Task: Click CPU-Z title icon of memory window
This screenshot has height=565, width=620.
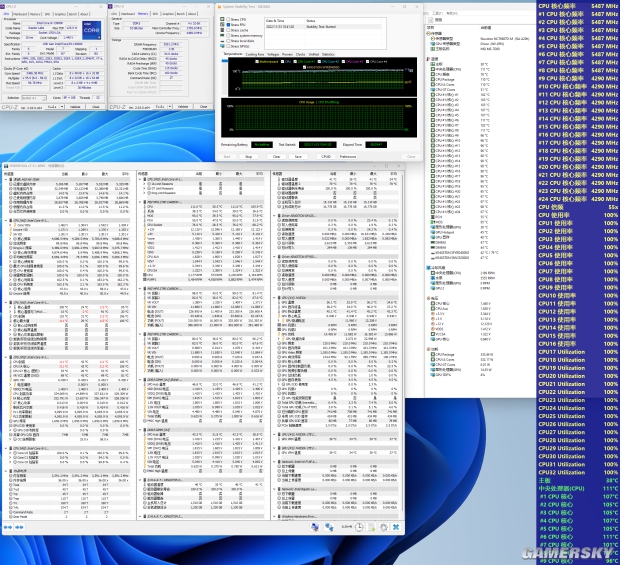Action: tap(111, 7)
